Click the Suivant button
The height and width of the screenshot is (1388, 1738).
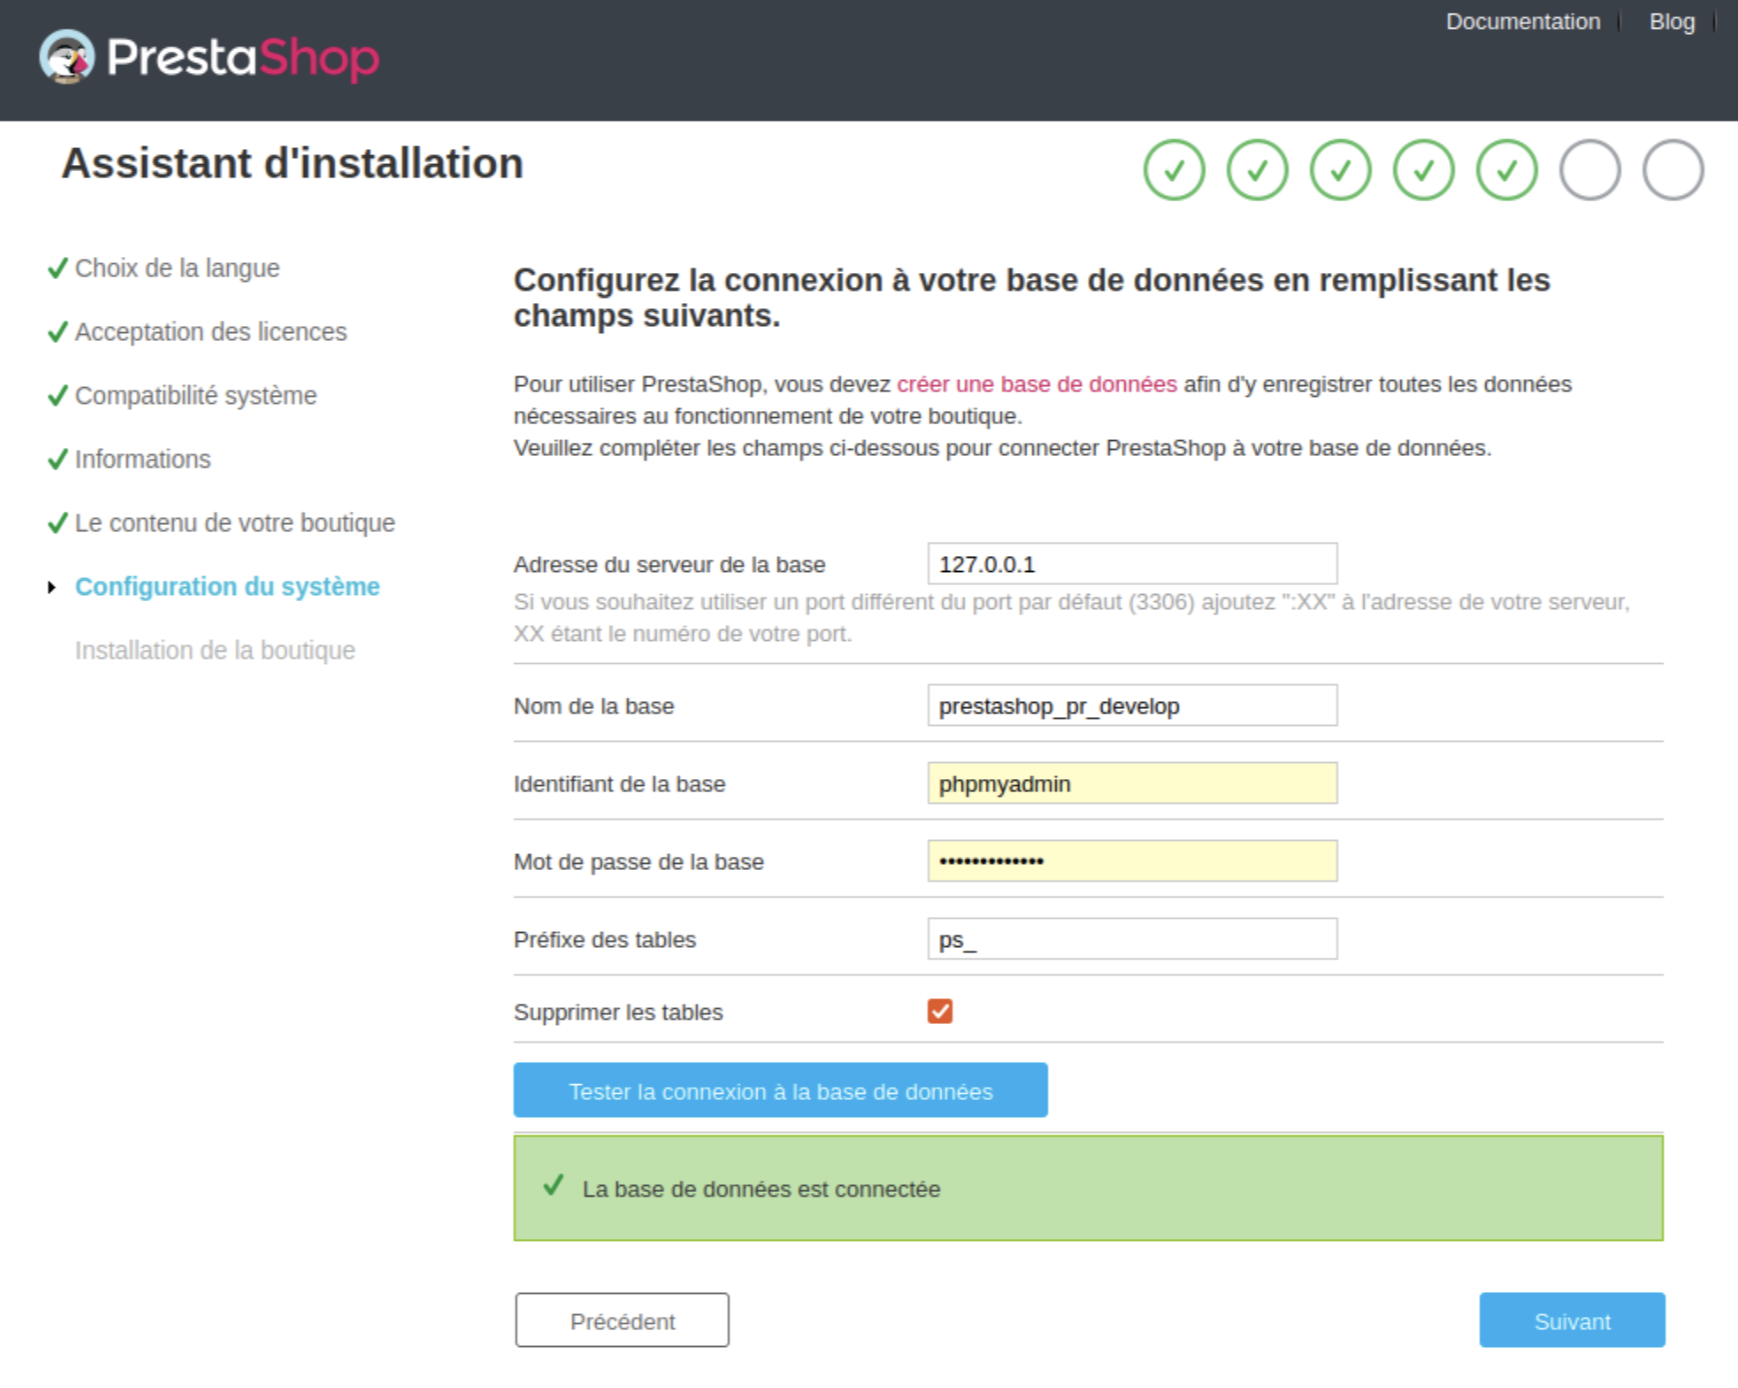click(1572, 1320)
